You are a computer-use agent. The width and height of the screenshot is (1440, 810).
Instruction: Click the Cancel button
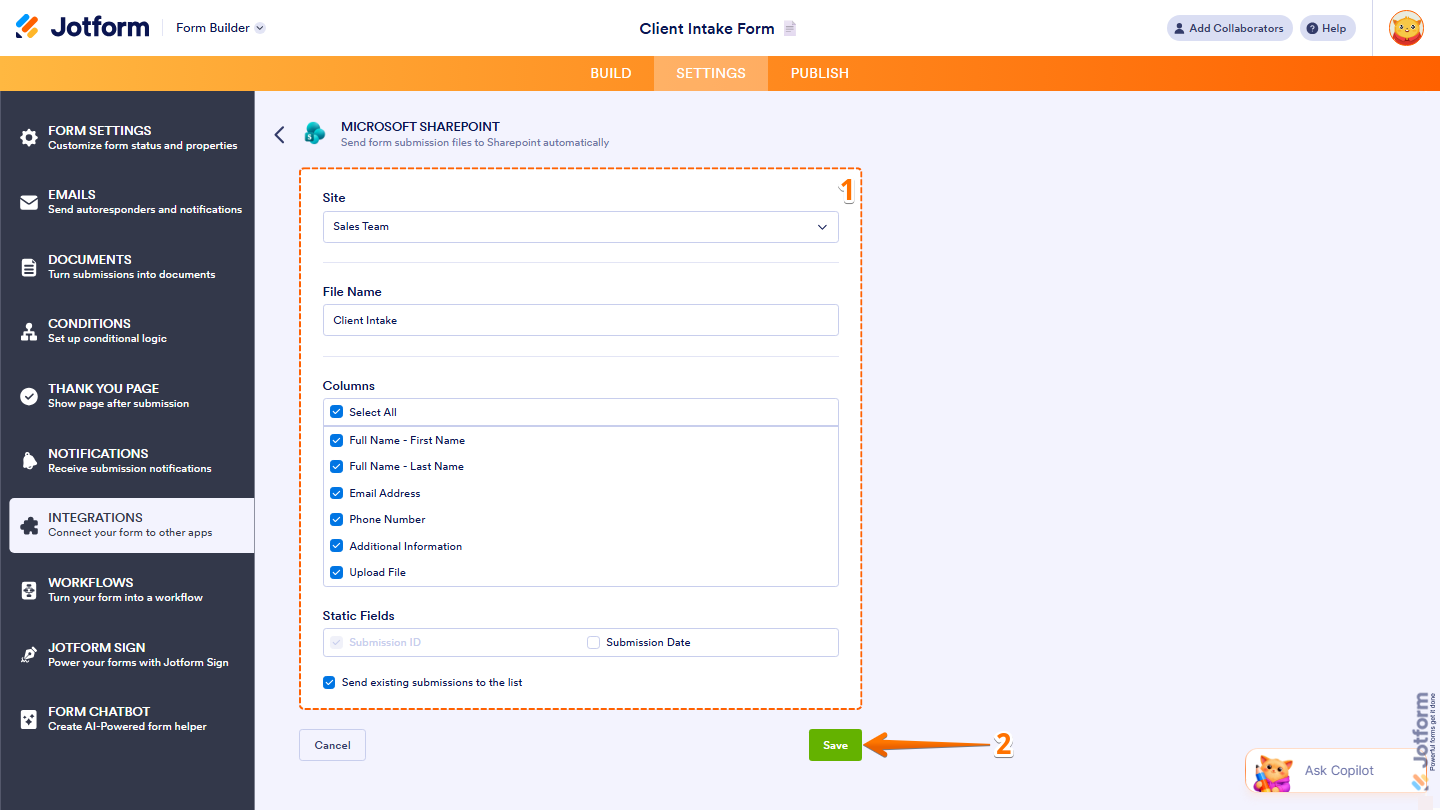332,745
